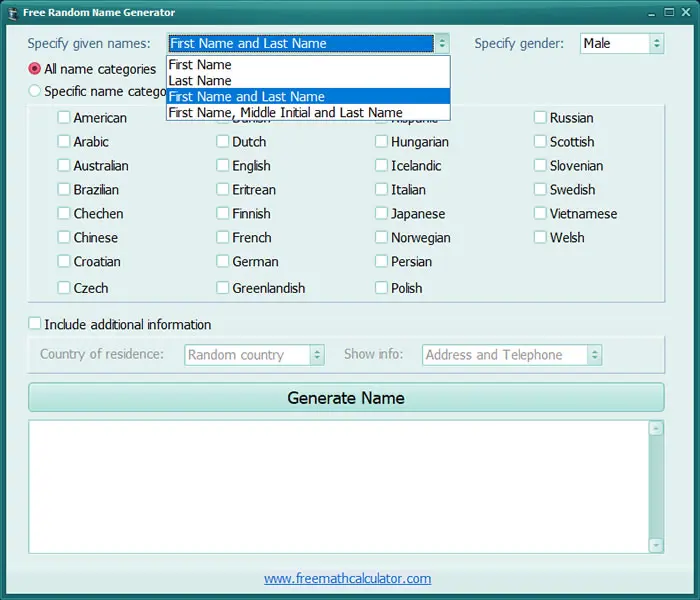Collapse the given names dropdown via its arrow
Image resolution: width=700 pixels, height=600 pixels.
(x=442, y=43)
